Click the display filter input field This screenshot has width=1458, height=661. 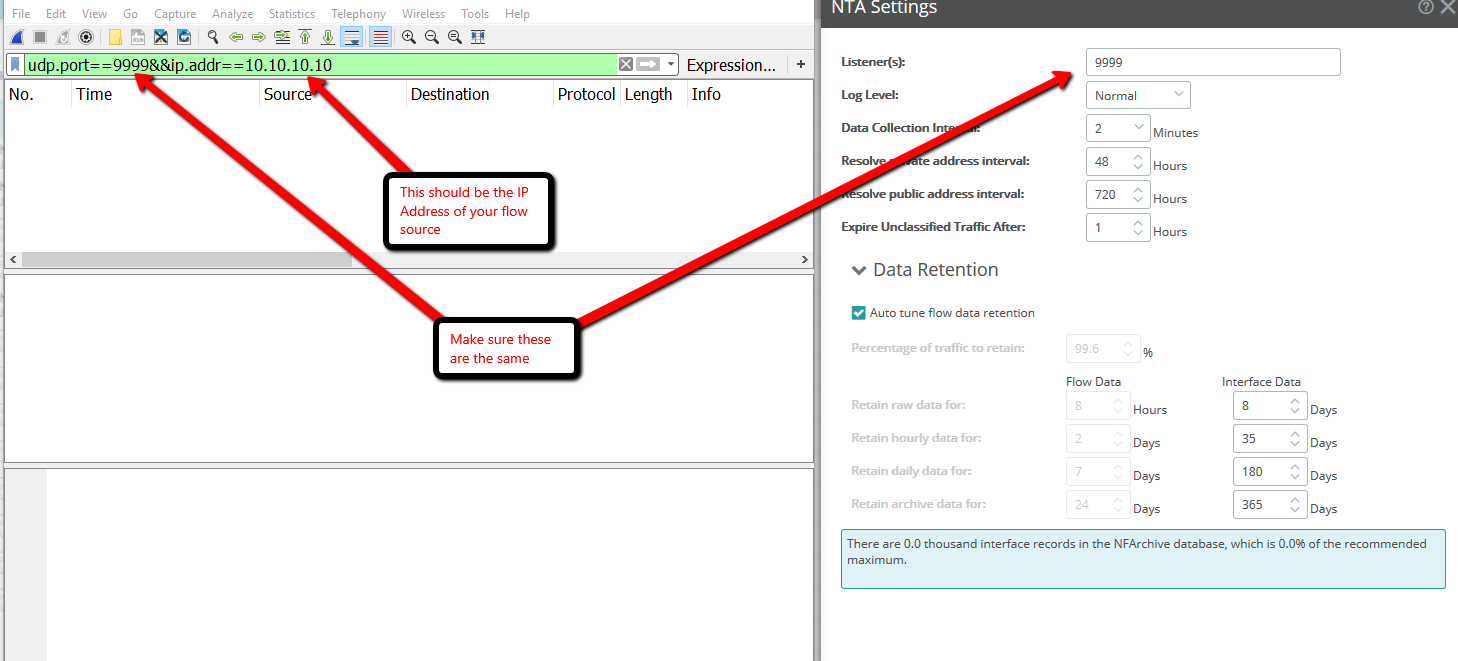(320, 65)
